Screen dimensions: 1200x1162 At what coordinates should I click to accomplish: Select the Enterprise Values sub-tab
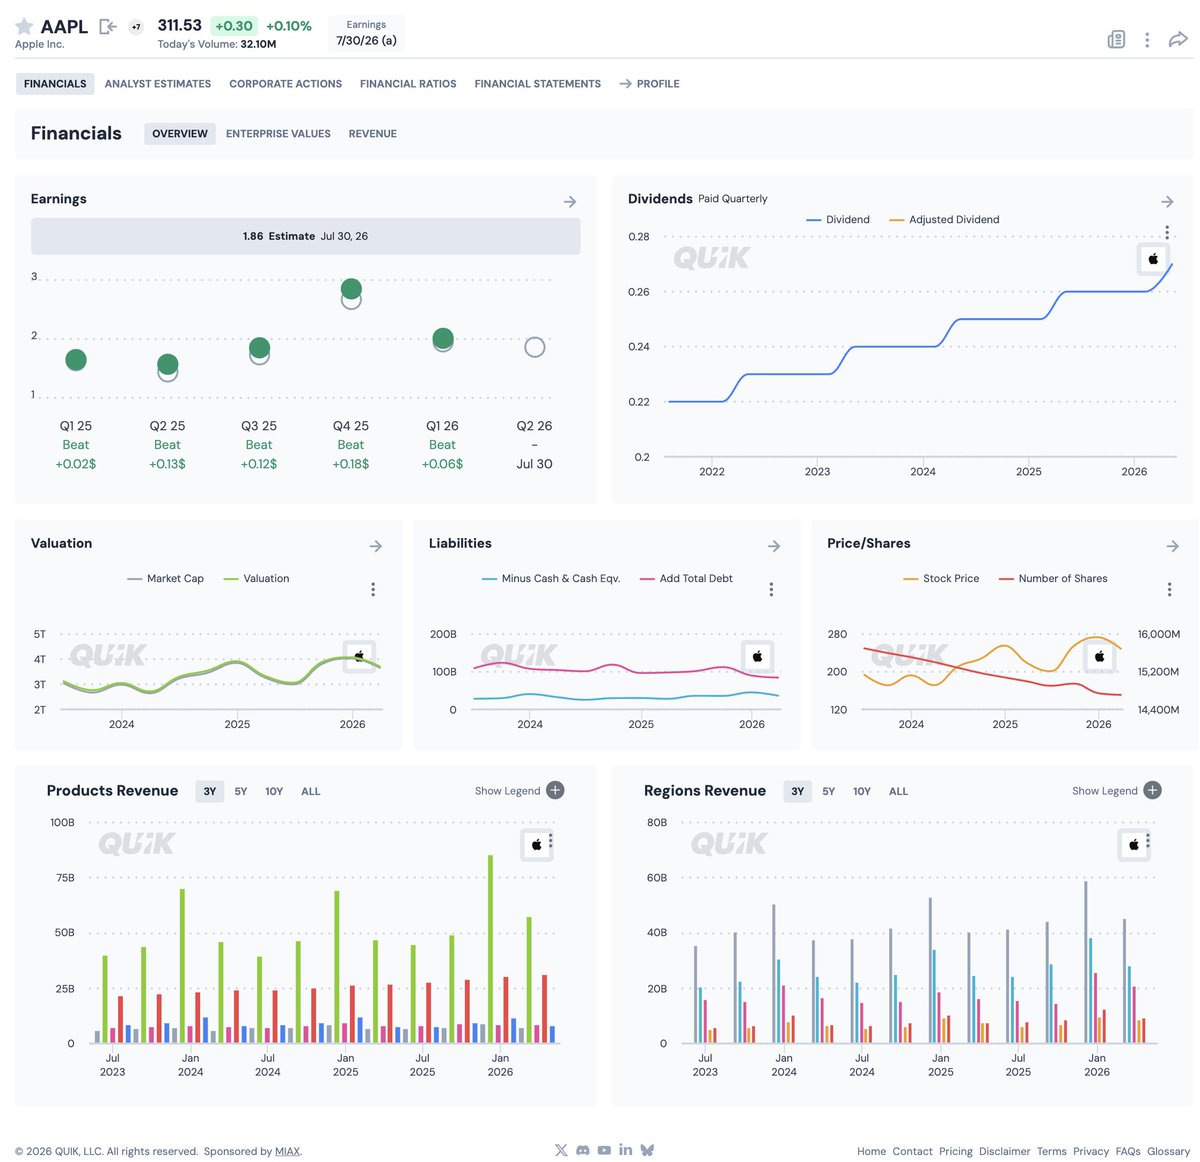pos(278,133)
